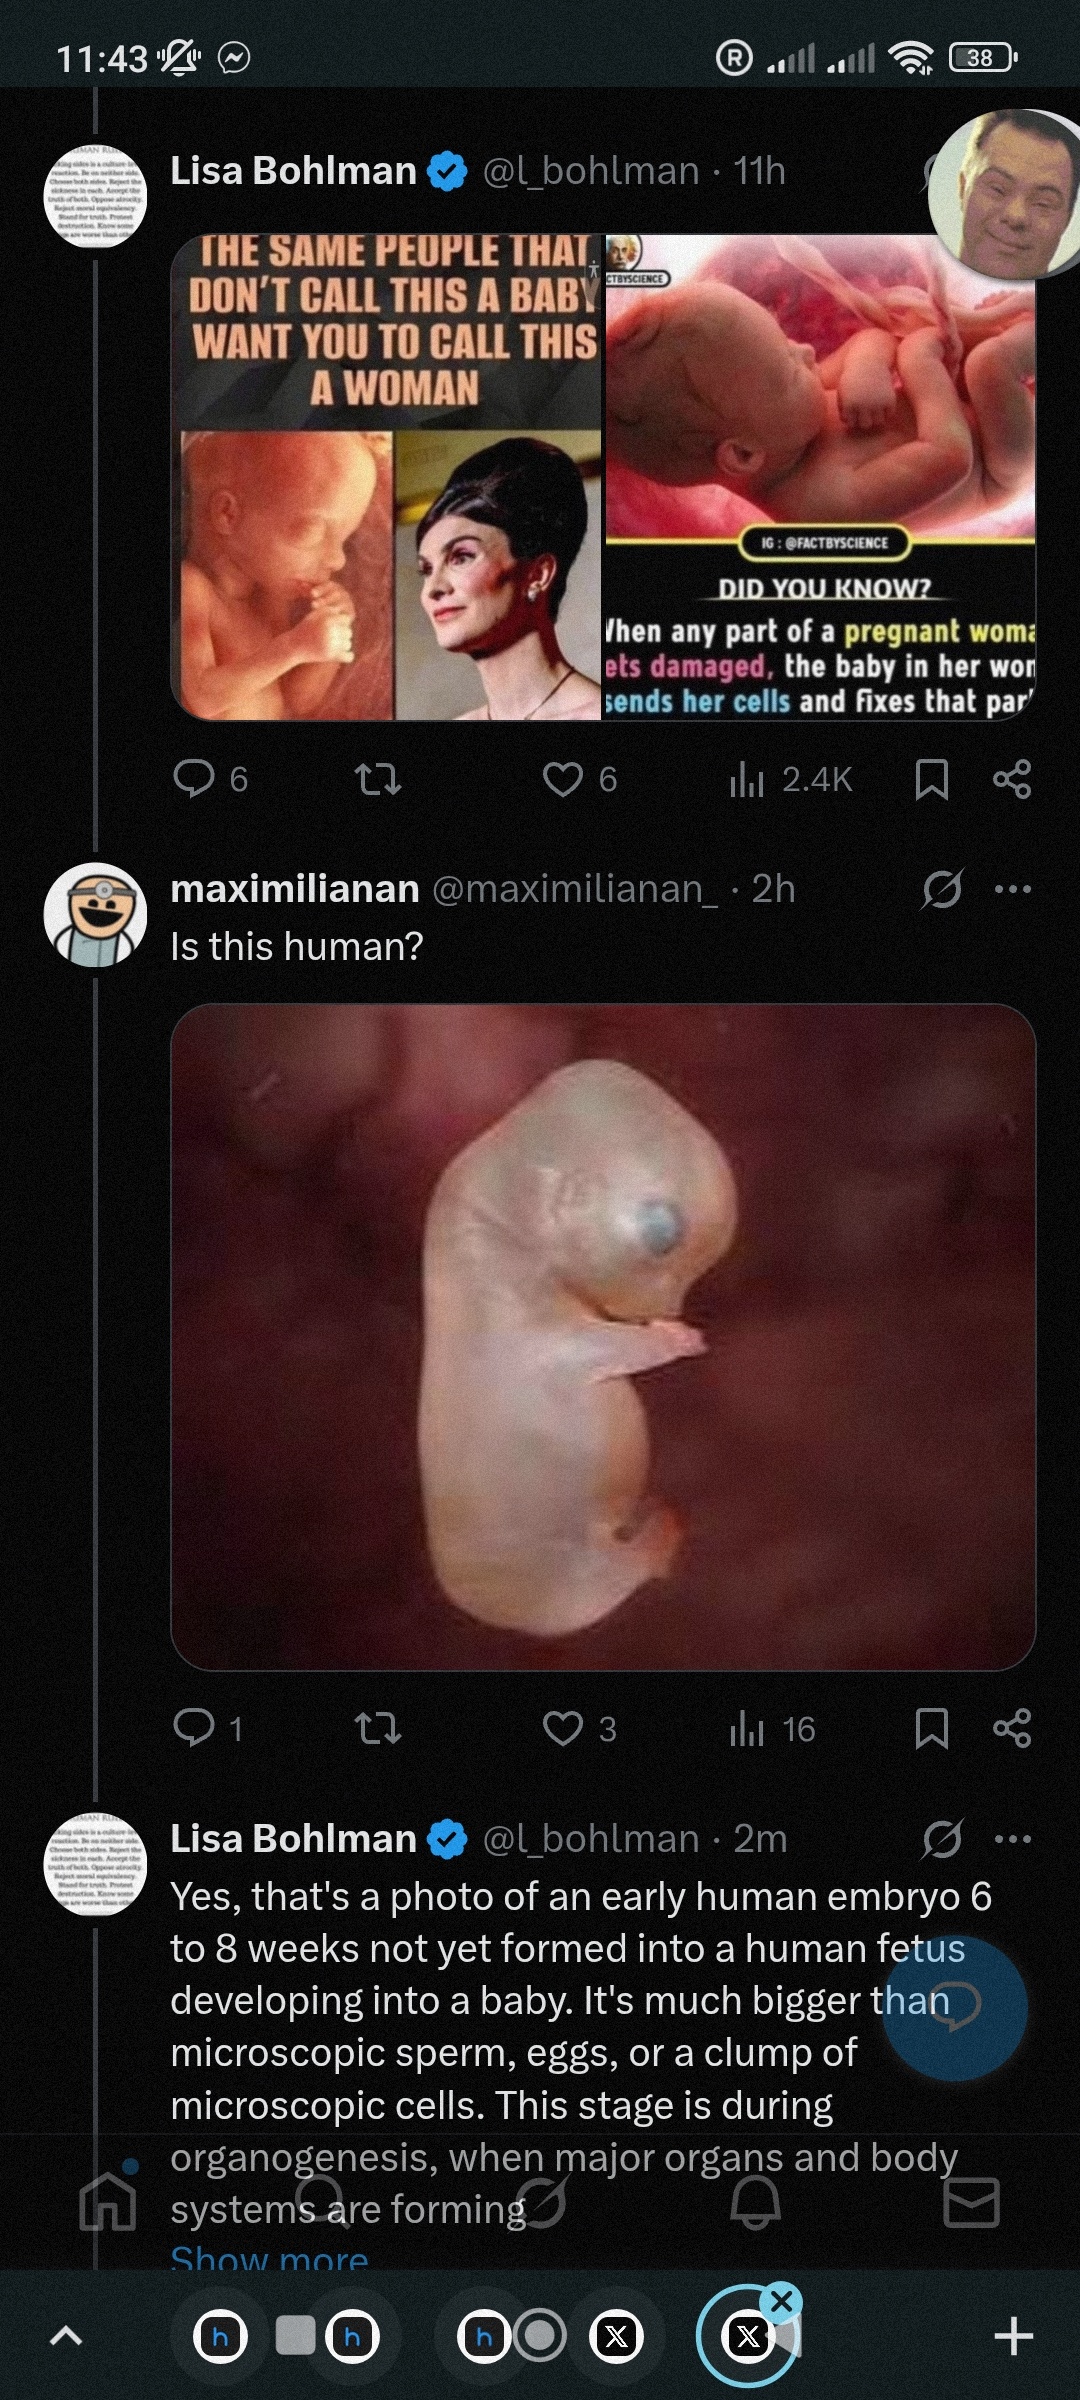This screenshot has width=1080, height=2400.
Task: Open the Home tab in bottom navigation
Action: pyautogui.click(x=108, y=2203)
